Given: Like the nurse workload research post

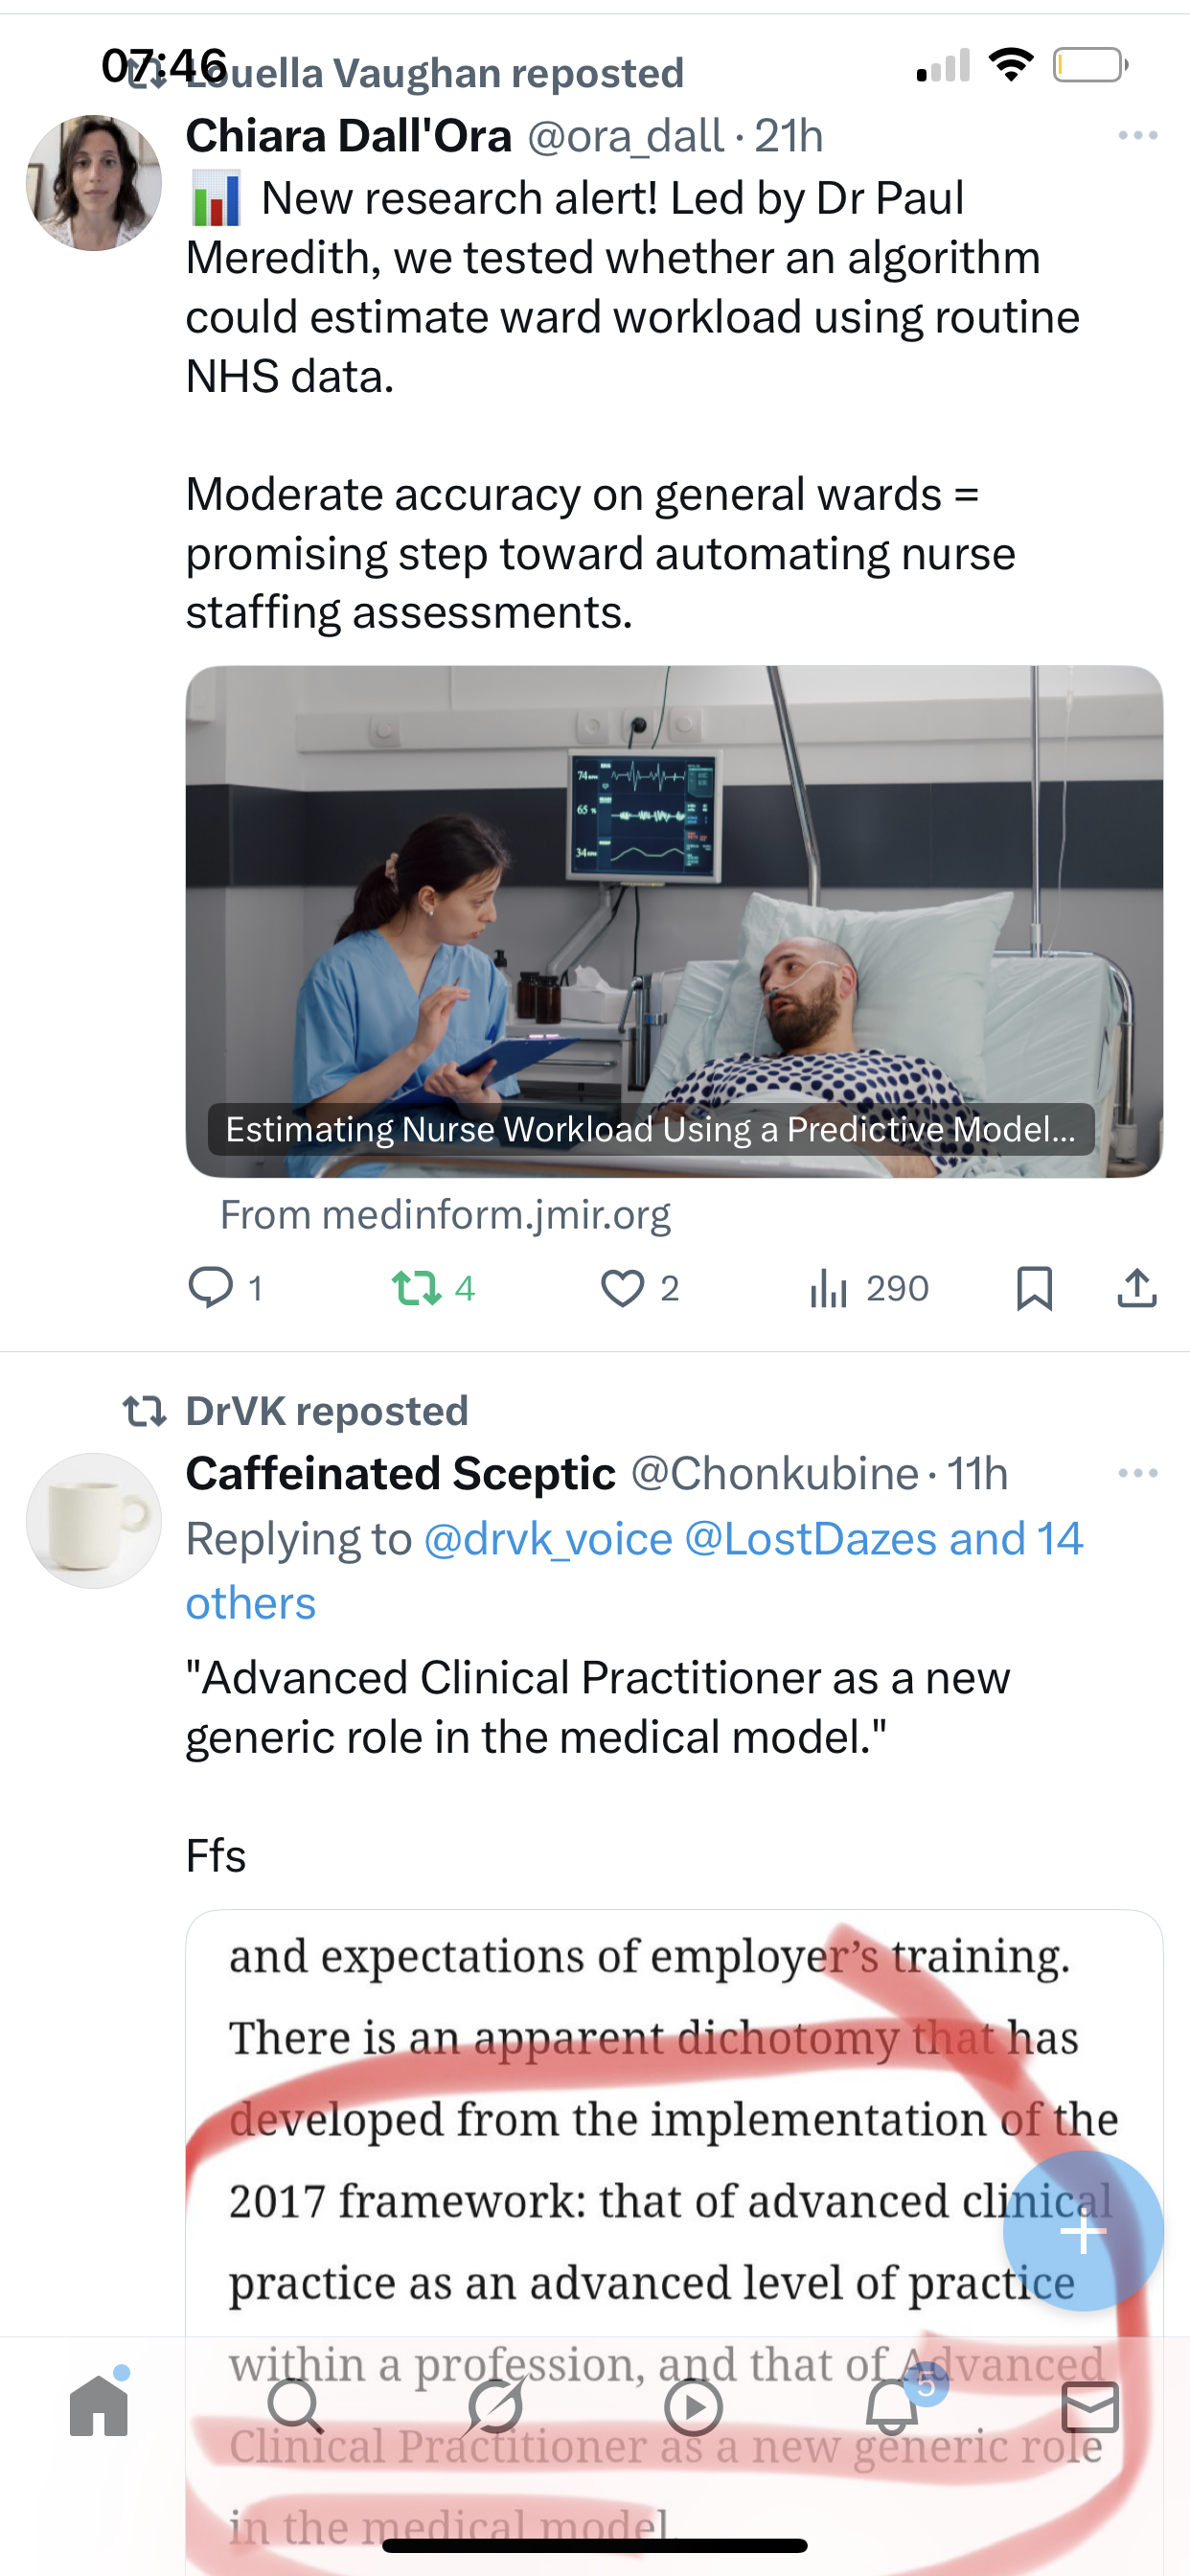Looking at the screenshot, I should tap(622, 1287).
